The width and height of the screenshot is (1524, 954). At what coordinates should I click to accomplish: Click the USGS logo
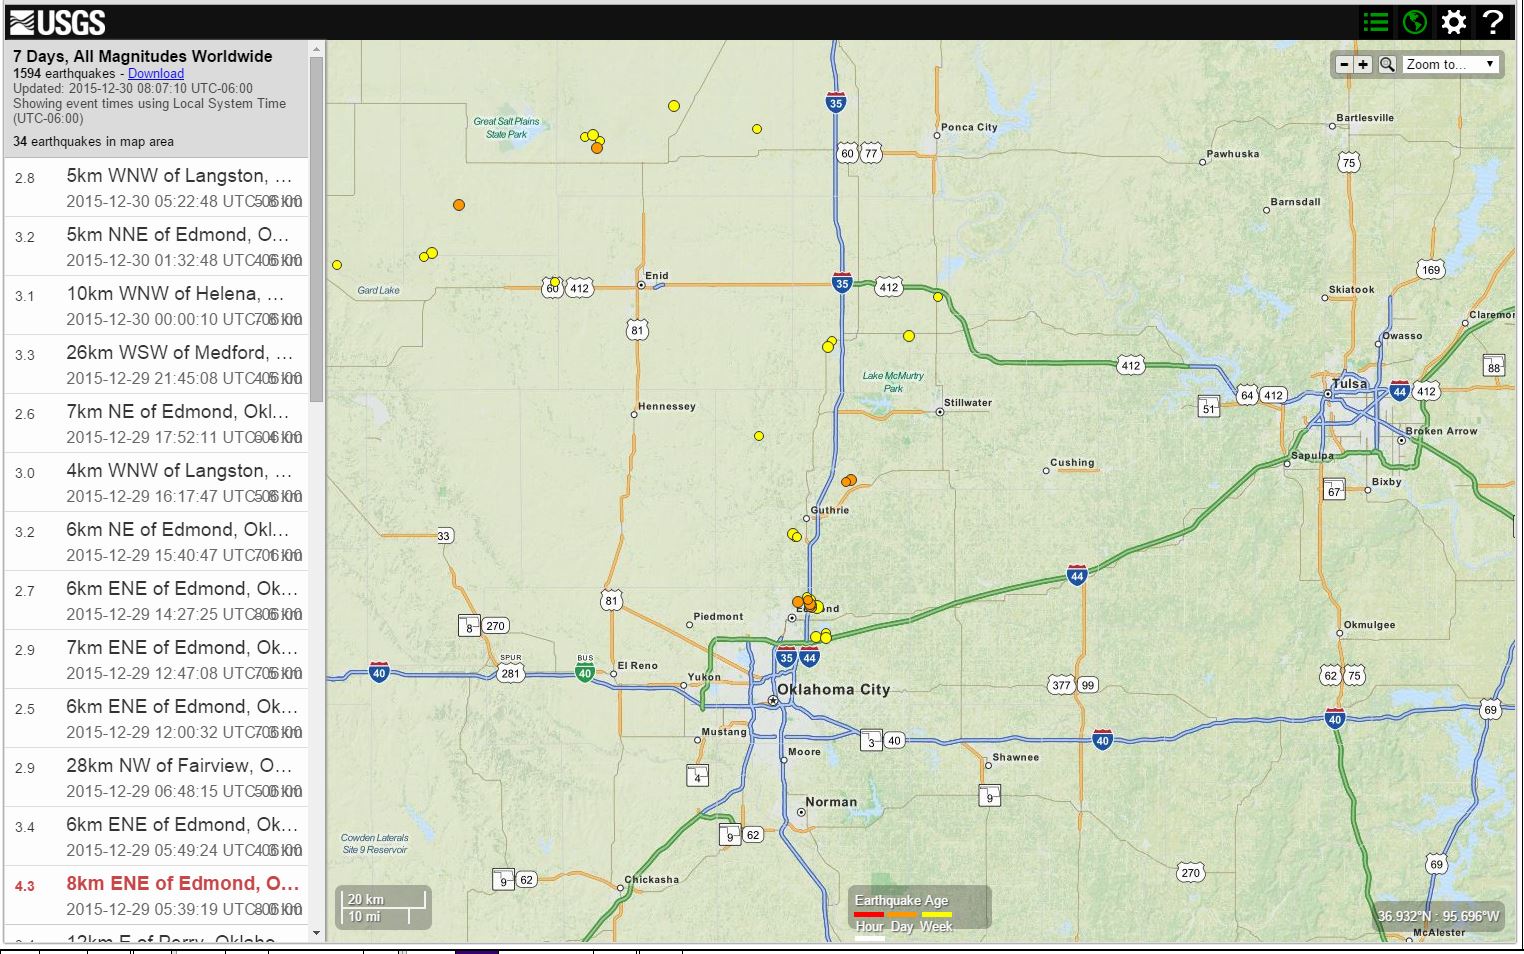[x=57, y=22]
